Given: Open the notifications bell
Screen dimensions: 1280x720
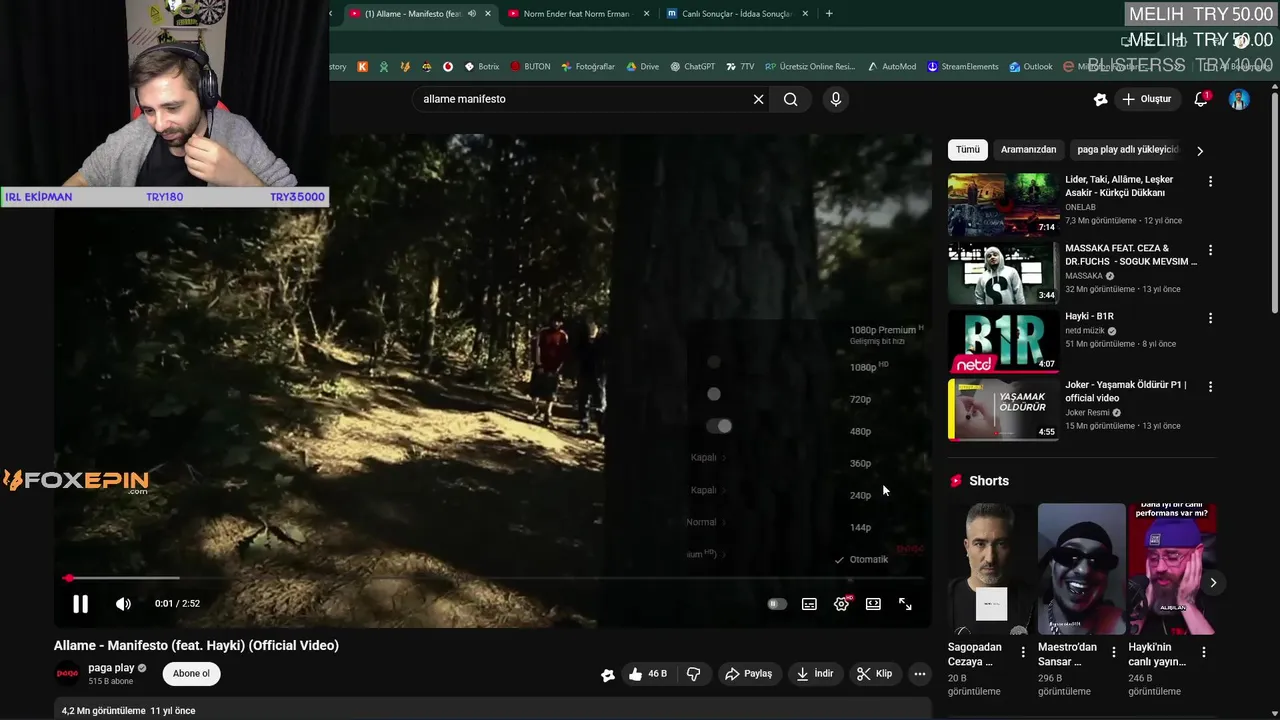Looking at the screenshot, I should [x=1201, y=99].
